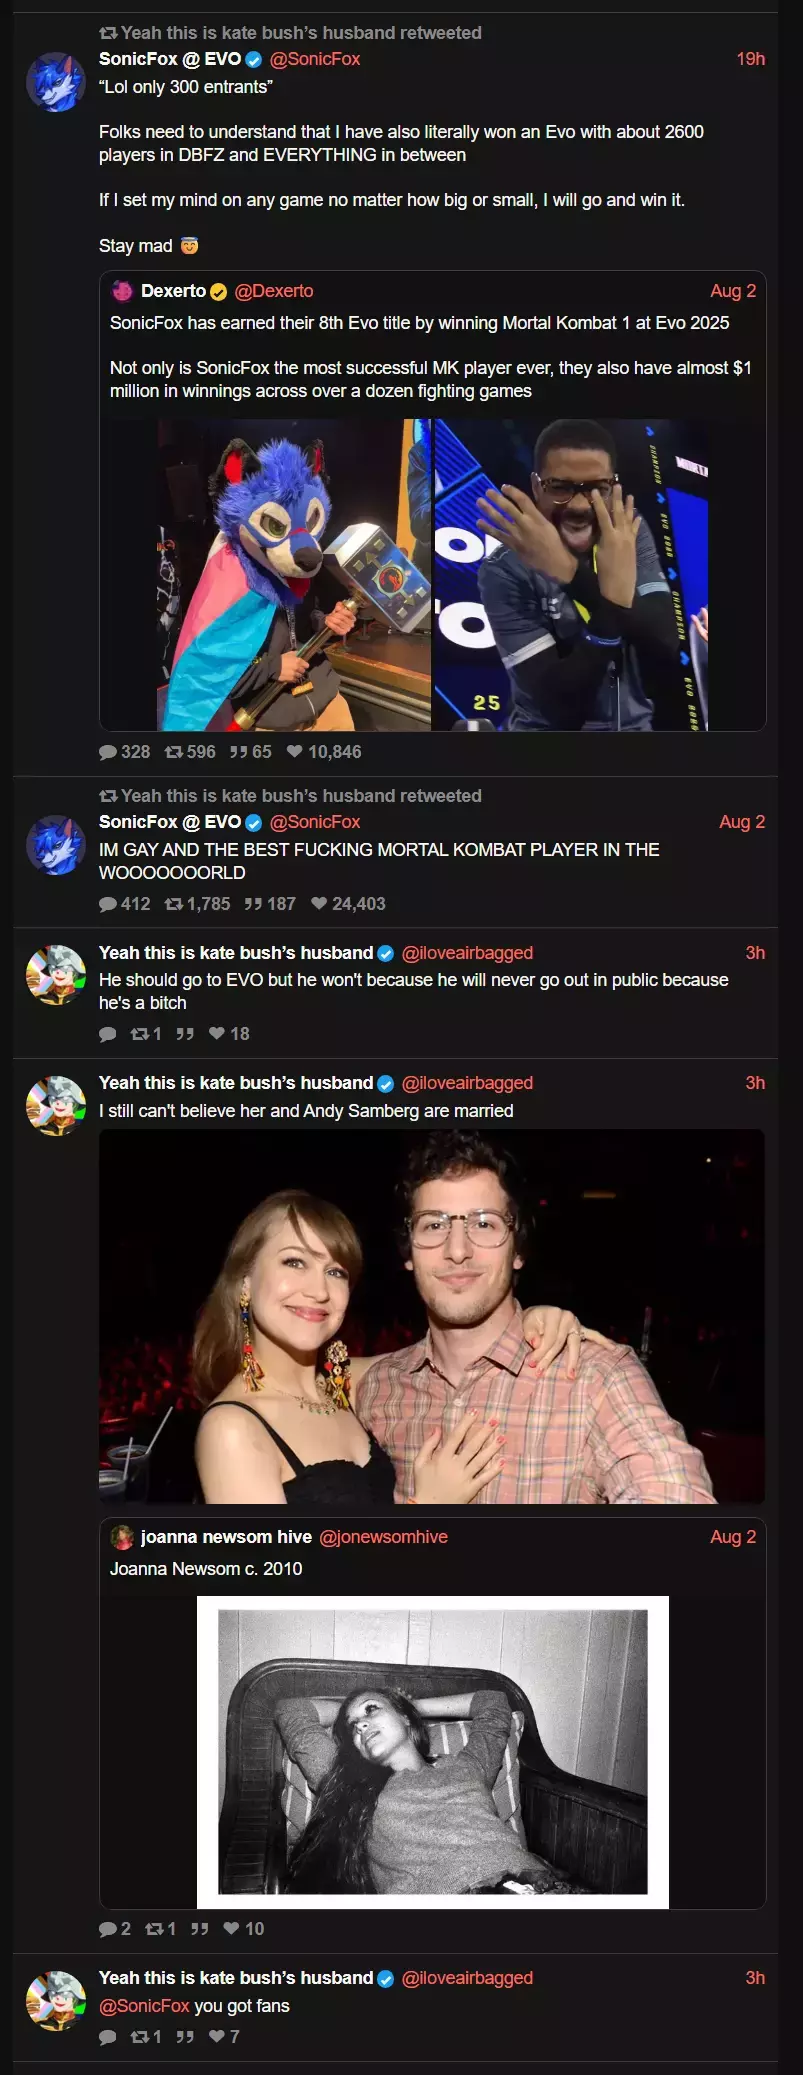Open the SonicFox furry suit hammer photo
The image size is (803, 2075).
pyautogui.click(x=295, y=575)
